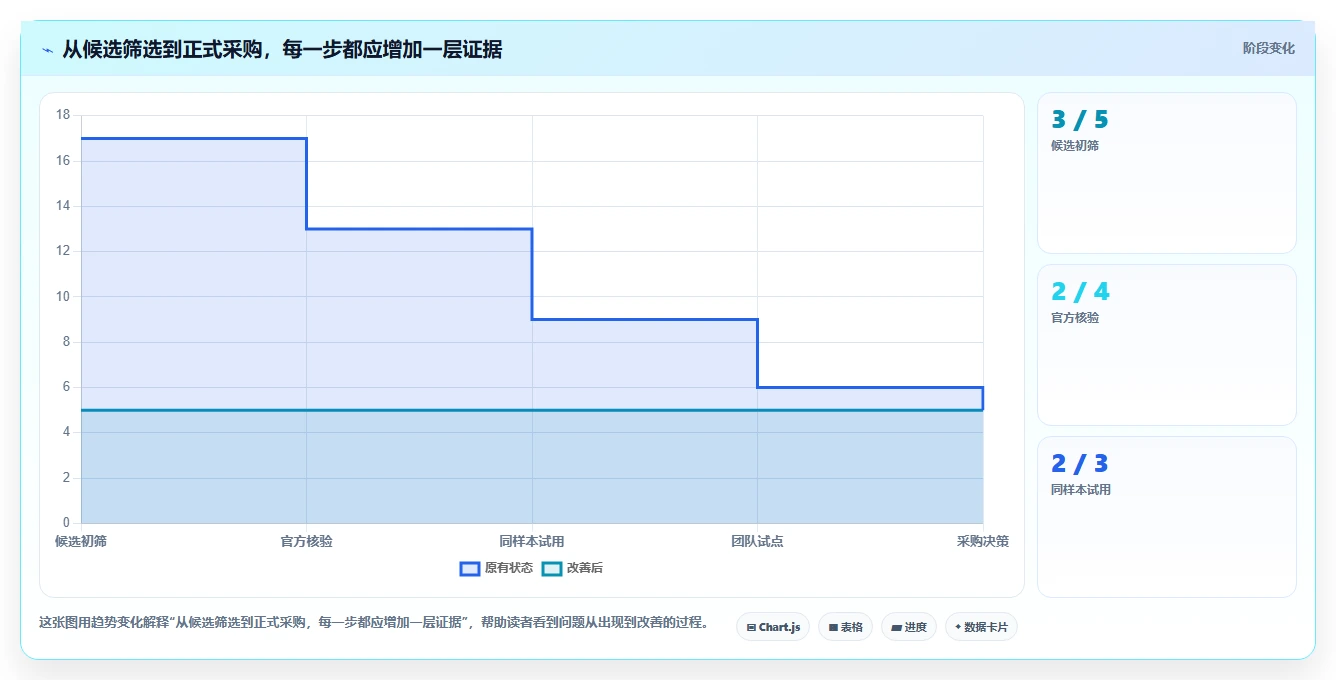Screen dimensions: 1336x680
Task: Click the 2 / 3 statistic number
Action: (1080, 464)
